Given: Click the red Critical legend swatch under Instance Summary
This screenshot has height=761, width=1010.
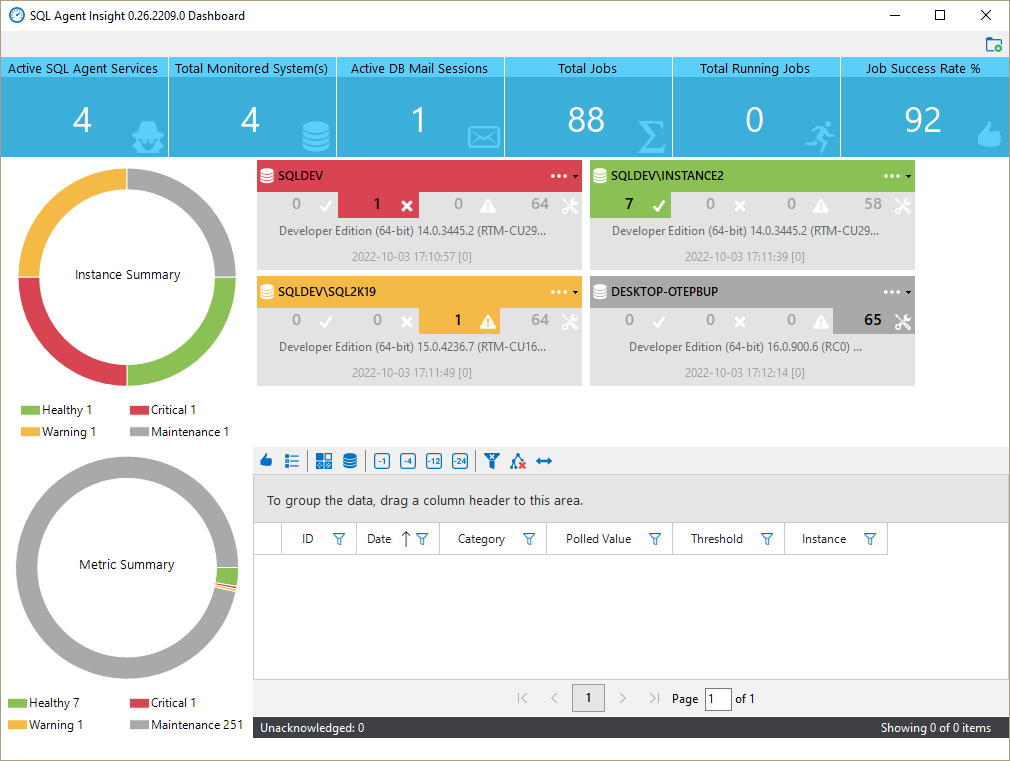Looking at the screenshot, I should click(x=139, y=410).
